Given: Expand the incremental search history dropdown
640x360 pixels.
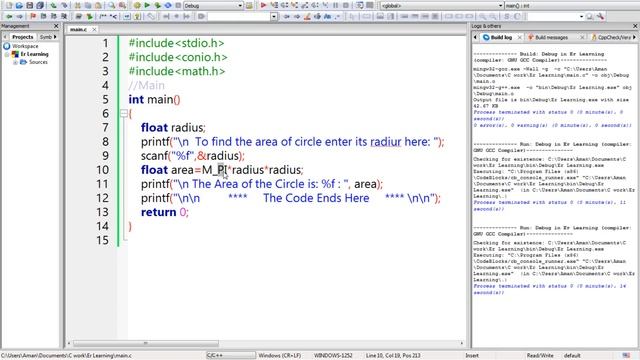Looking at the screenshot, I should [x=274, y=17].
